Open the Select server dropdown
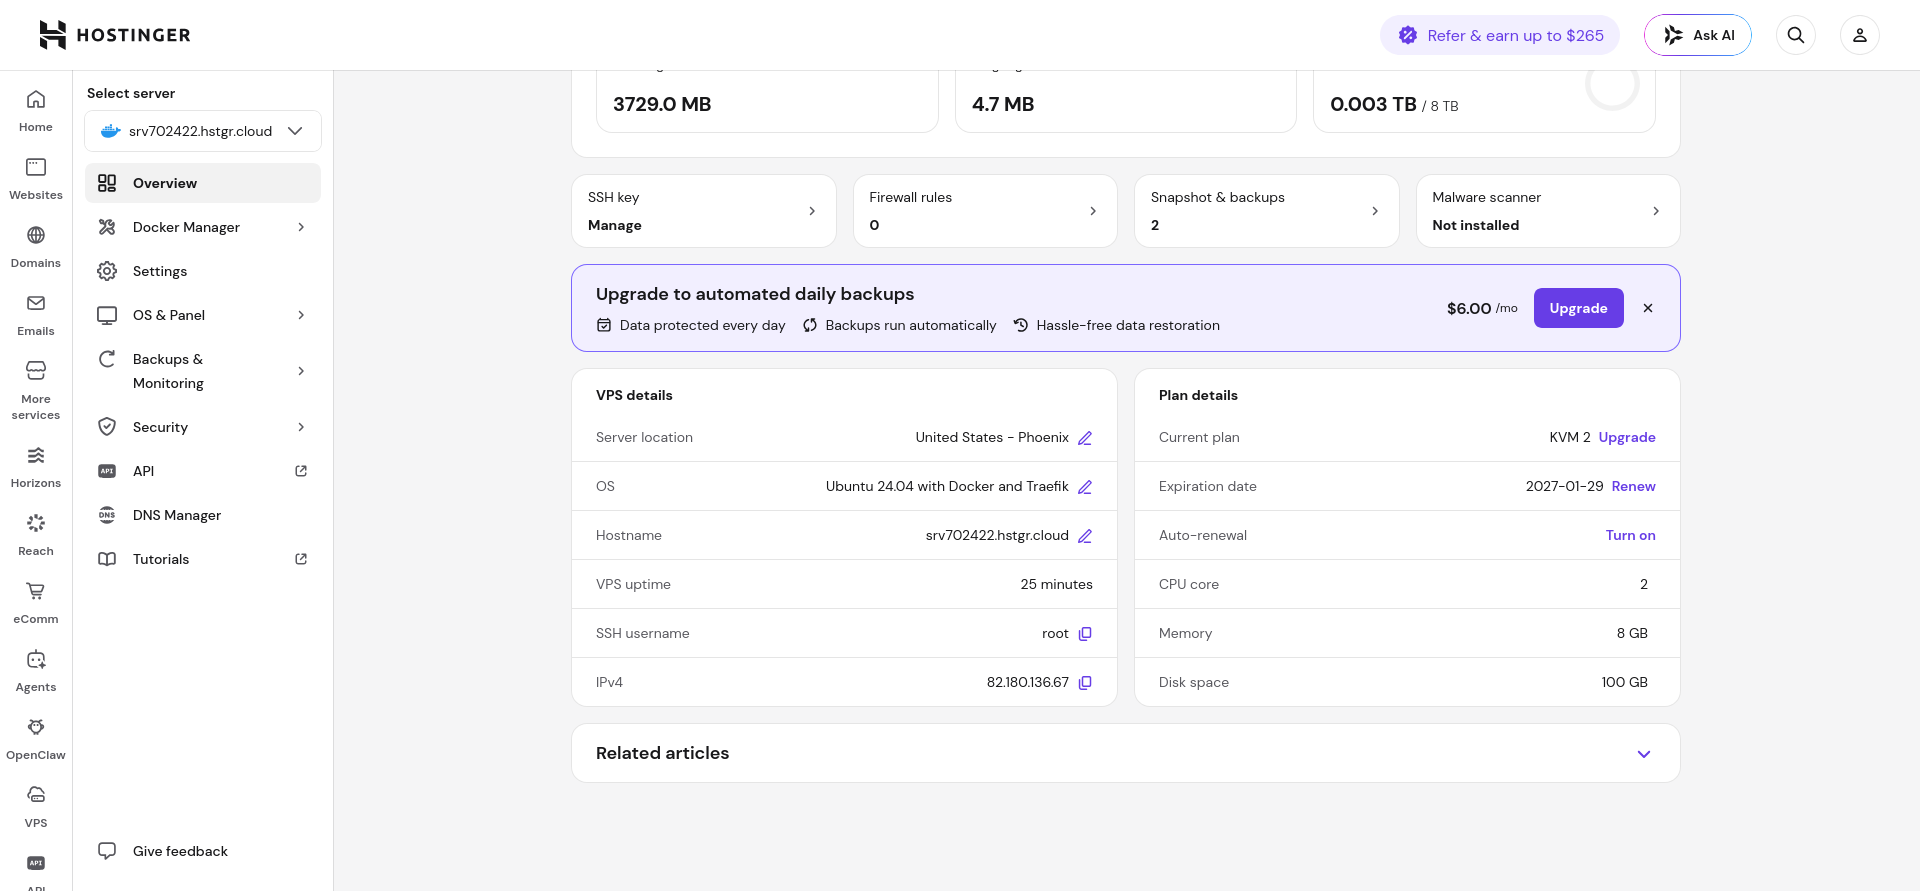 coord(203,131)
